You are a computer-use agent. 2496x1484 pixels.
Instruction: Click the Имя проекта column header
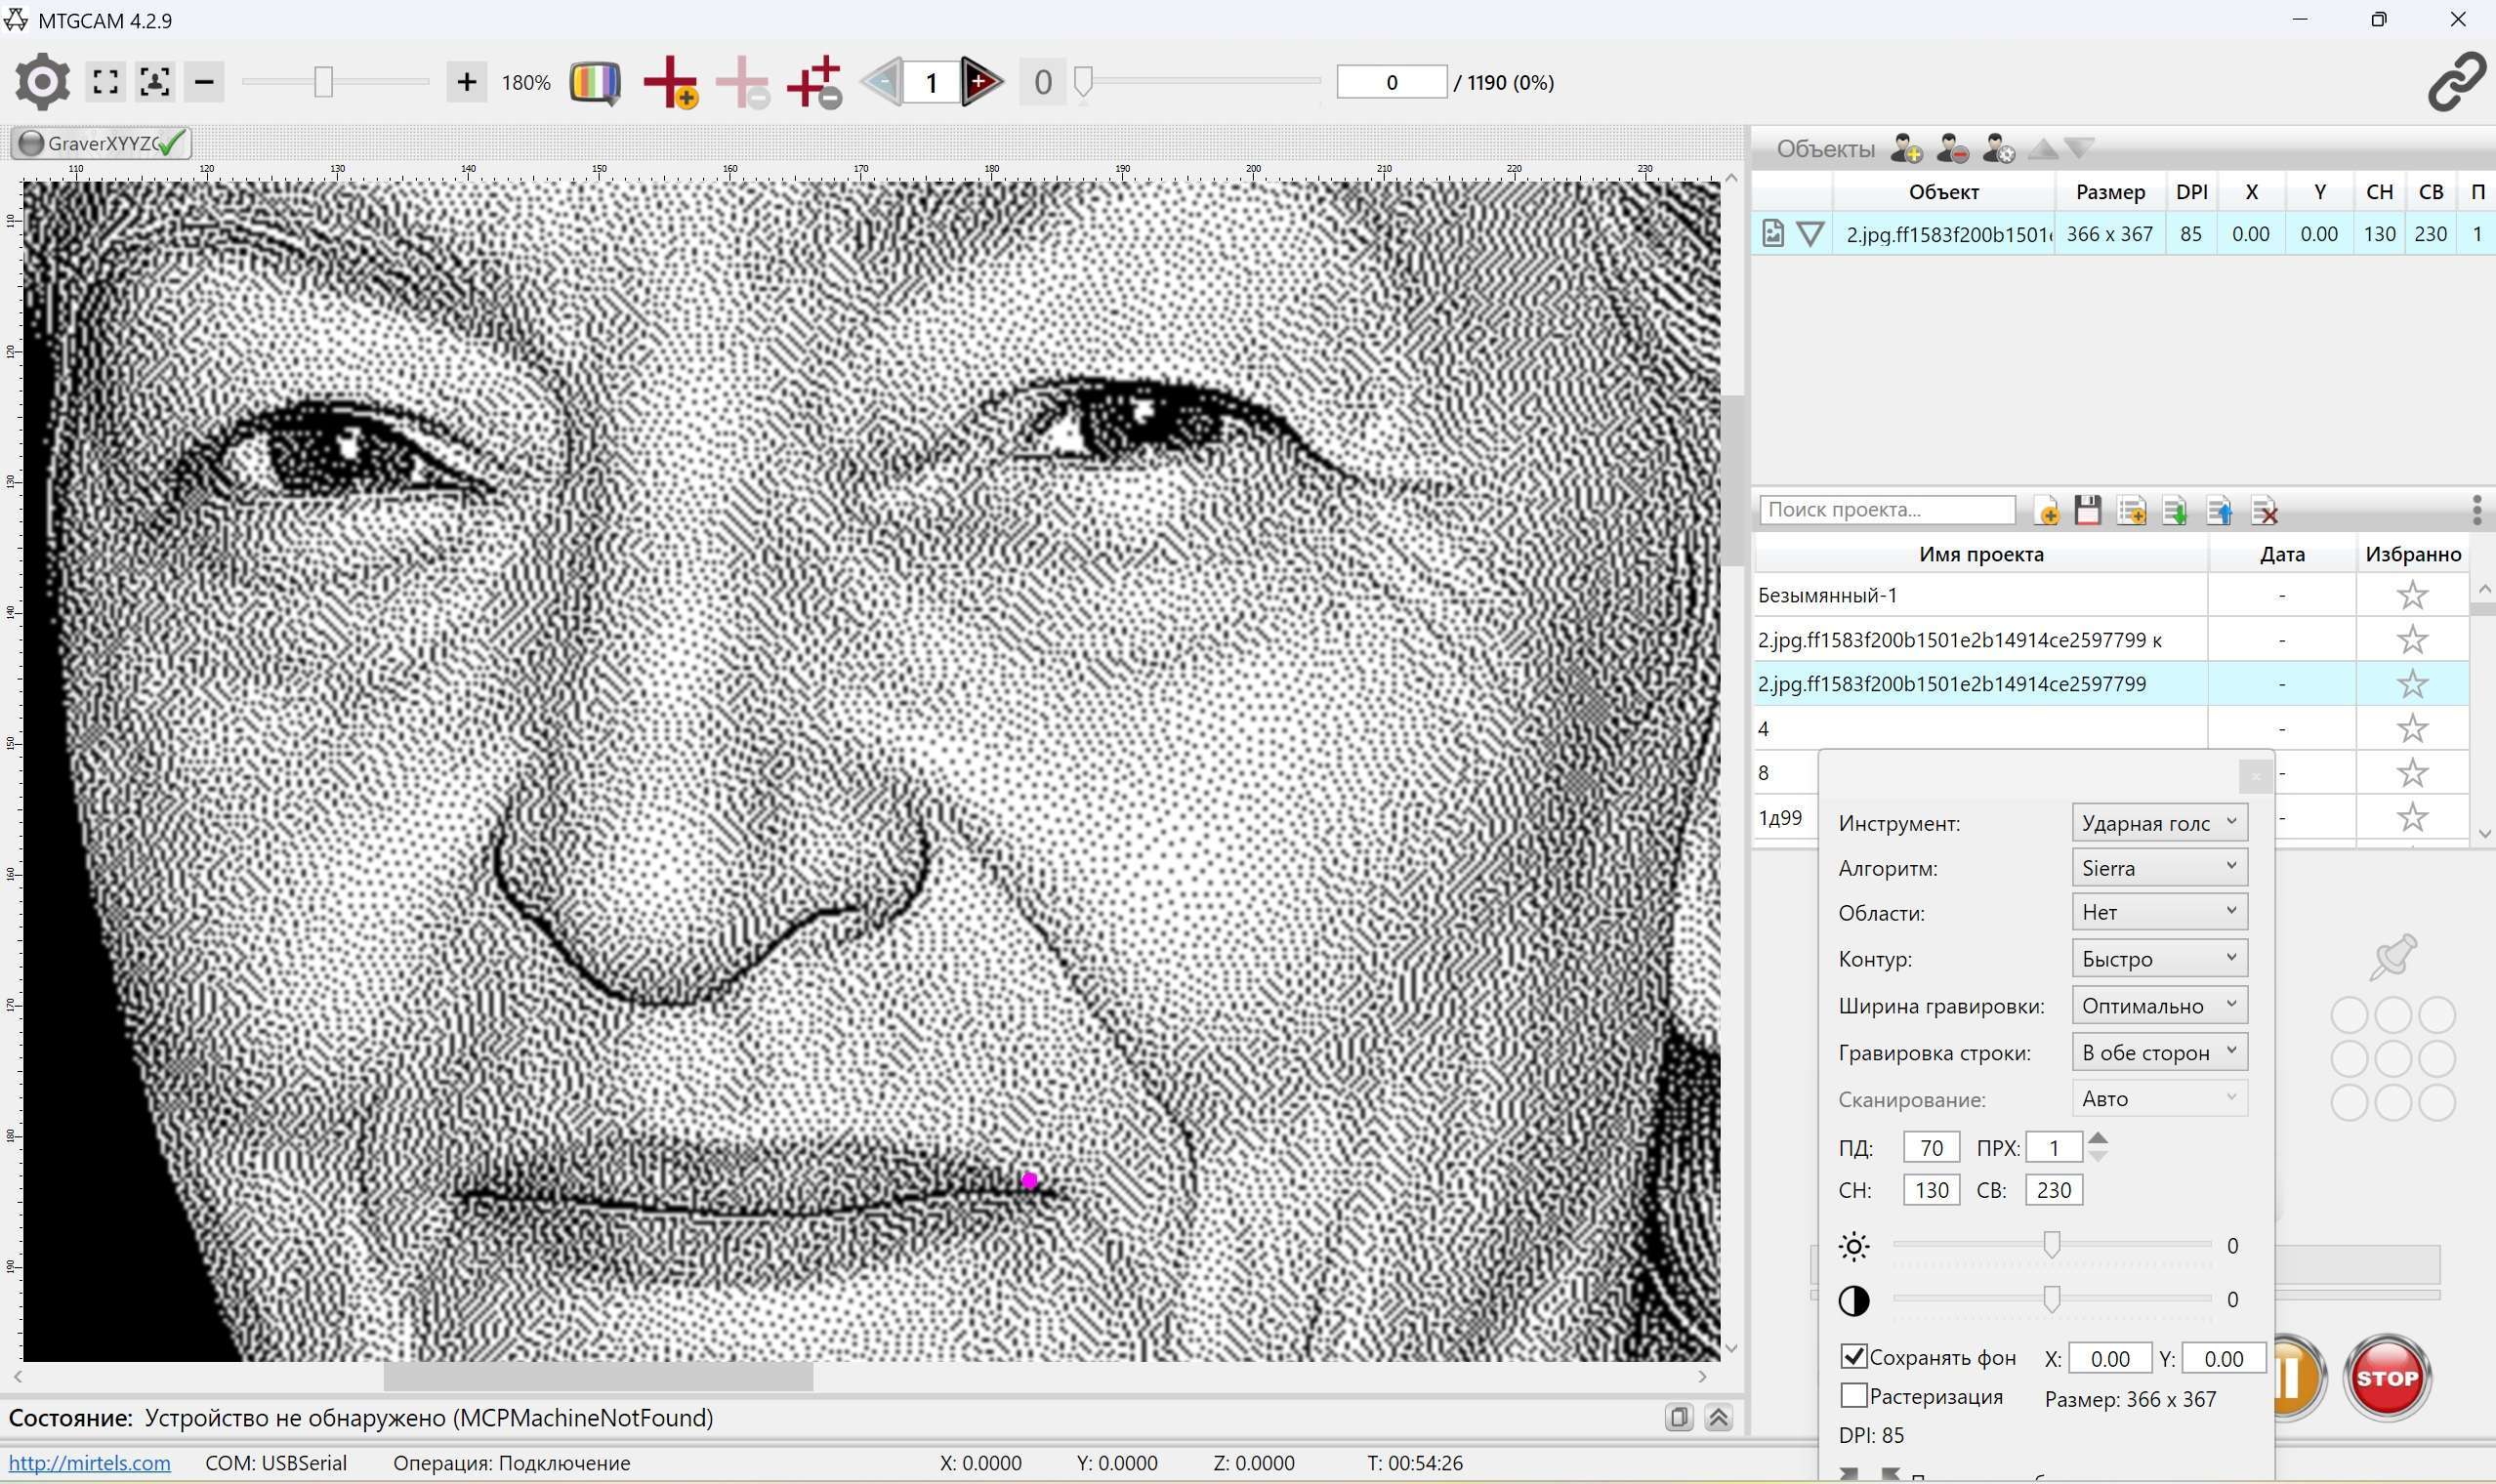tap(1980, 554)
